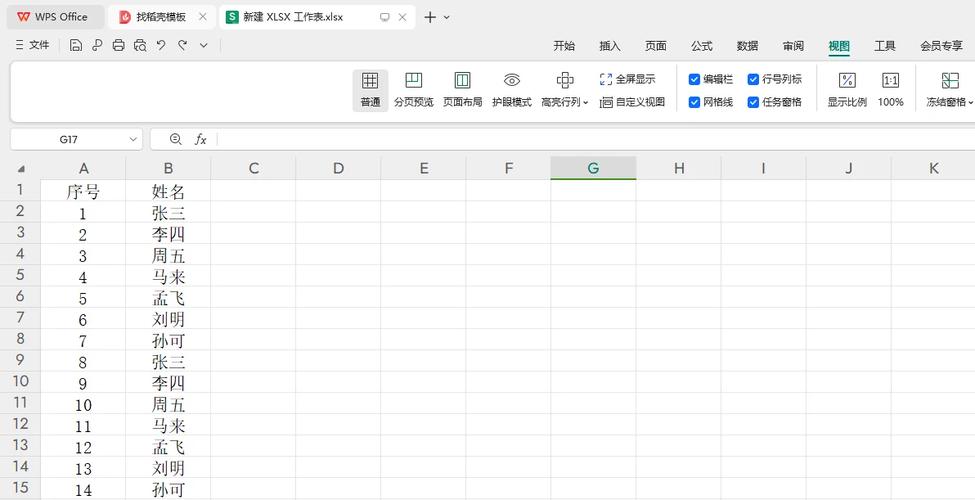Select row 8 header

pos(21,339)
